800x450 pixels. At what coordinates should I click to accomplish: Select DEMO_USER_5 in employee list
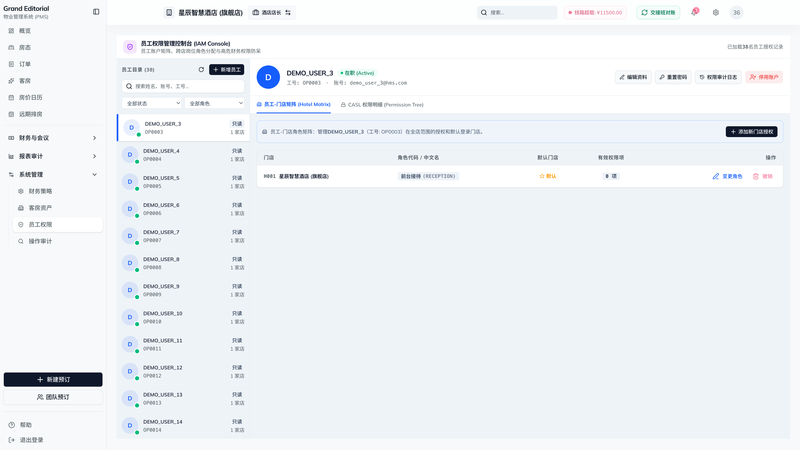pyautogui.click(x=183, y=182)
